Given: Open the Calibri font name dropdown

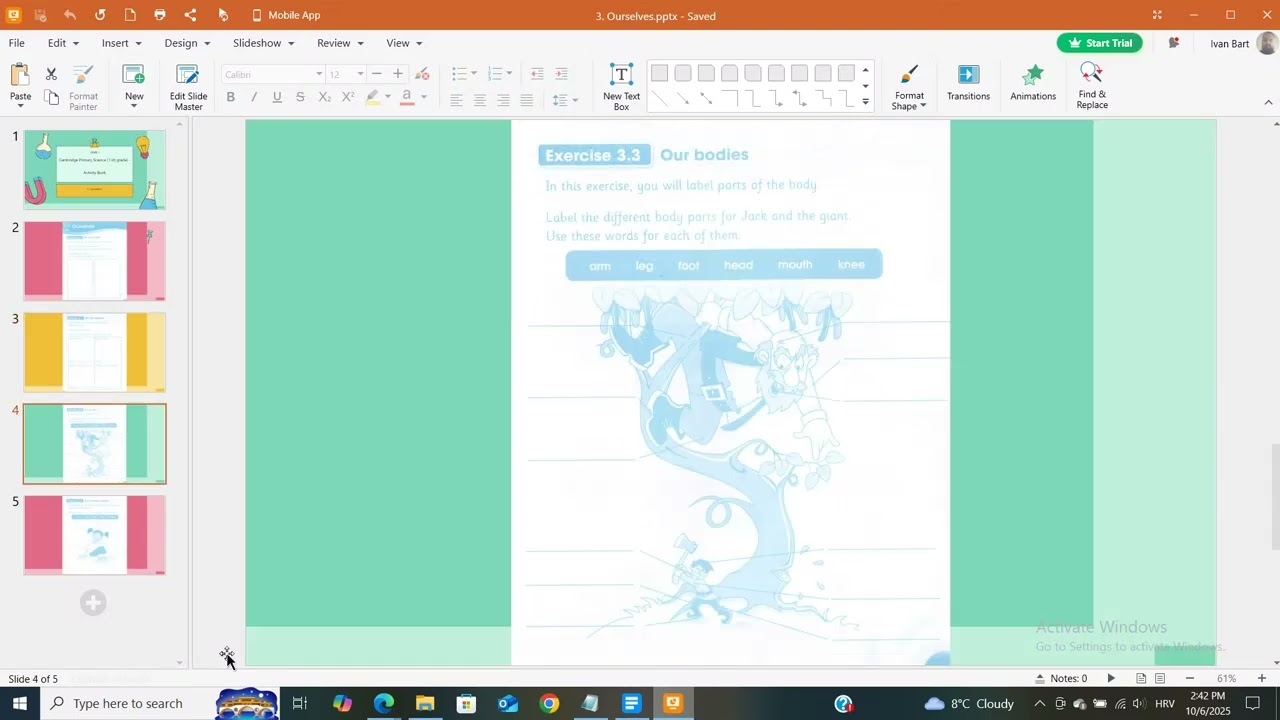Looking at the screenshot, I should [319, 74].
